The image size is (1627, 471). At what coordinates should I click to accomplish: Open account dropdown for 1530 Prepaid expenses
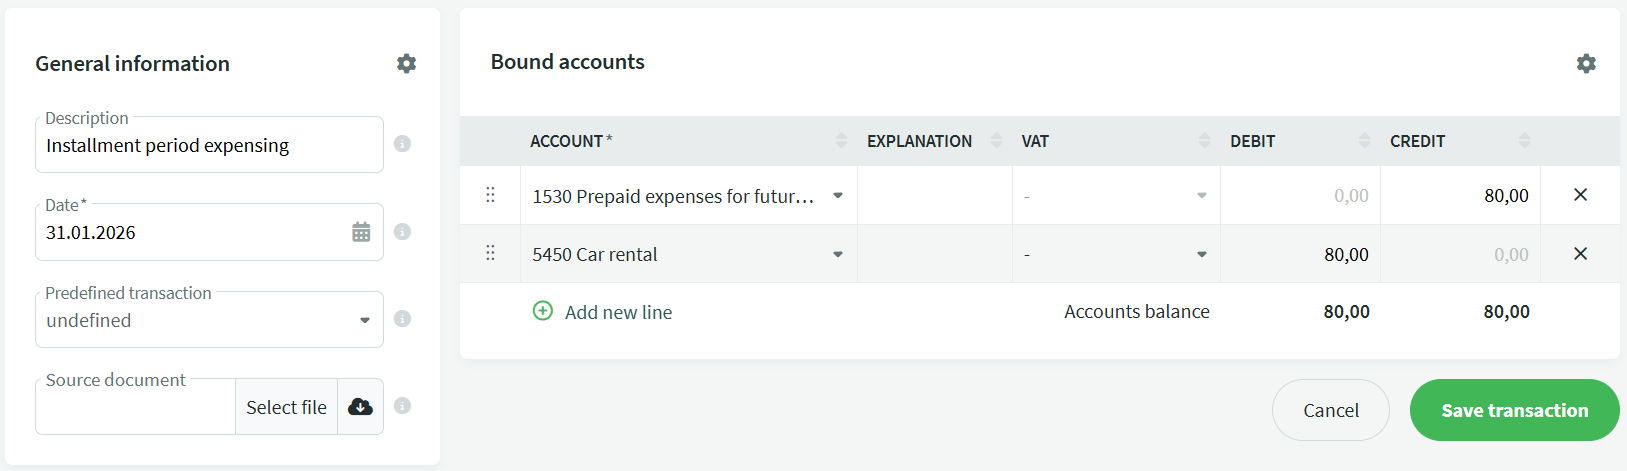pos(838,196)
